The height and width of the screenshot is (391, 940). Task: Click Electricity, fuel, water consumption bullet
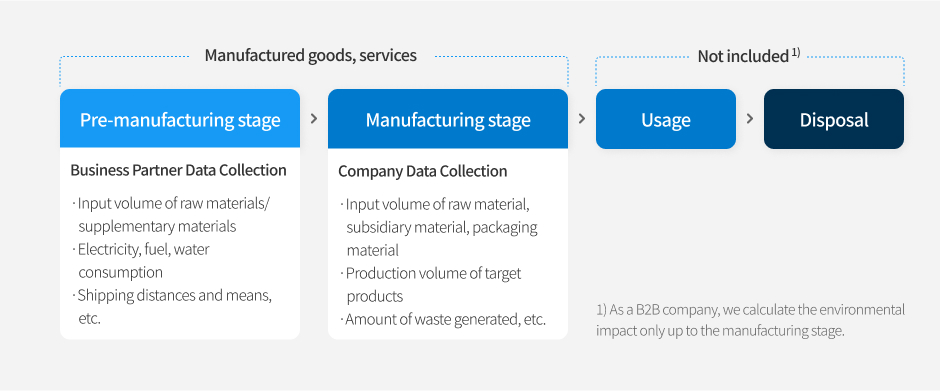(x=140, y=261)
